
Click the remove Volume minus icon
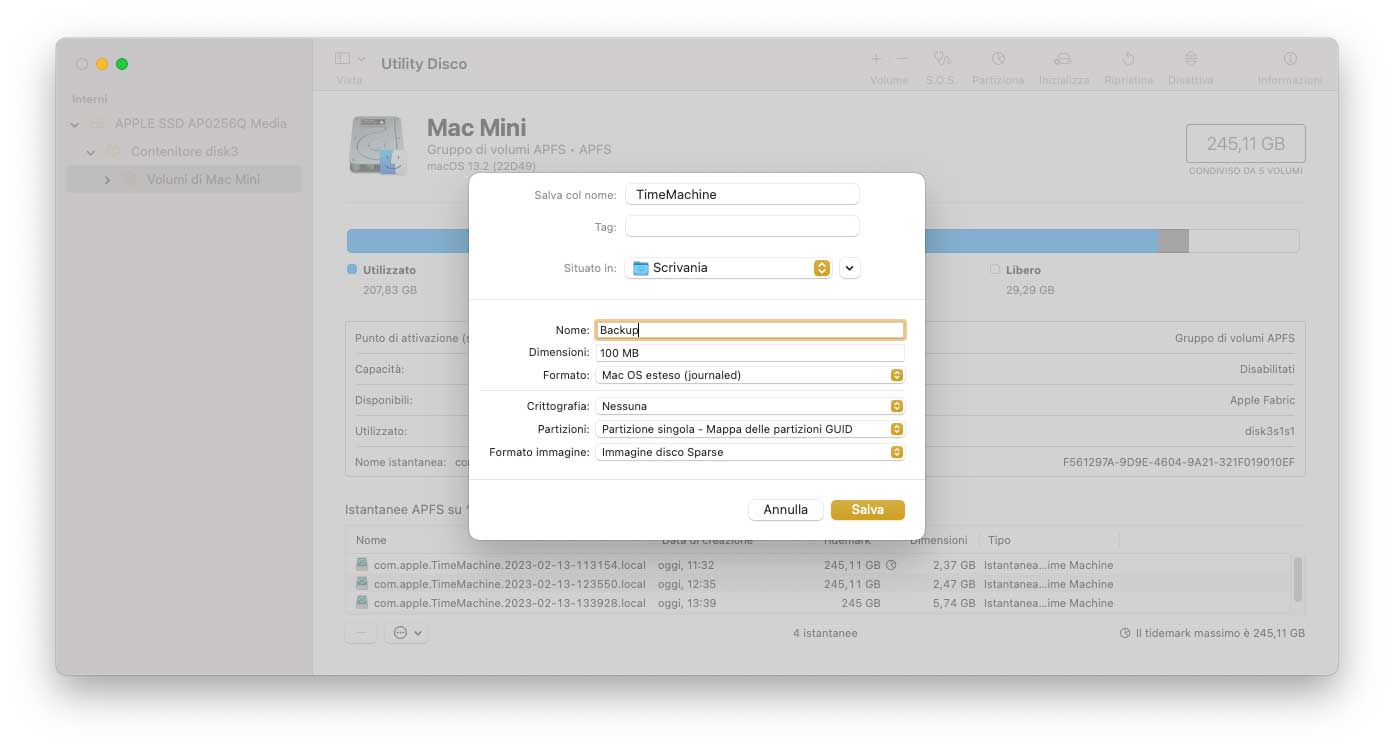point(902,59)
